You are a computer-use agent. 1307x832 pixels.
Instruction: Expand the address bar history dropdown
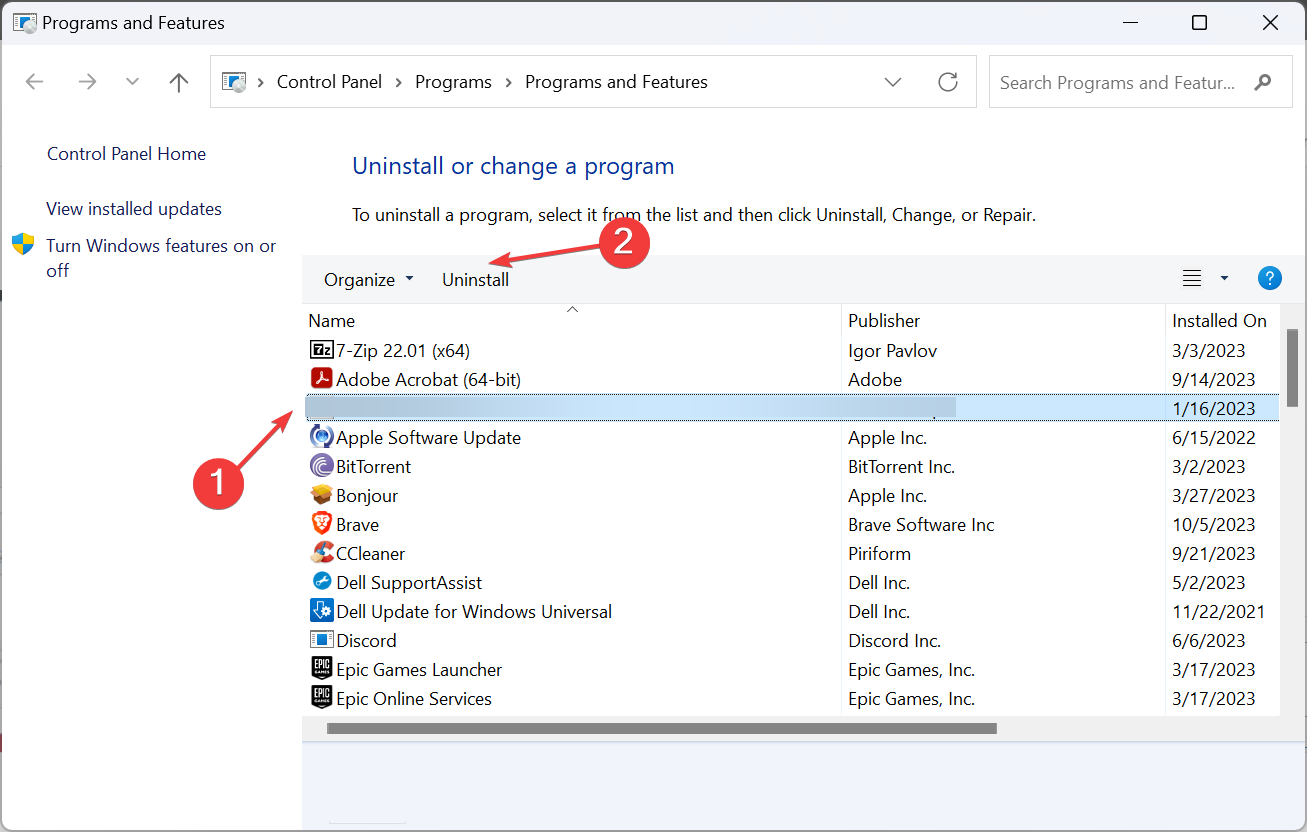click(x=894, y=82)
